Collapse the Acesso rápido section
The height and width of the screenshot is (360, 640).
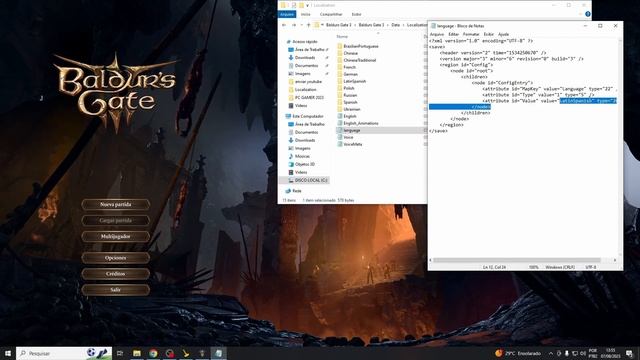point(304,42)
